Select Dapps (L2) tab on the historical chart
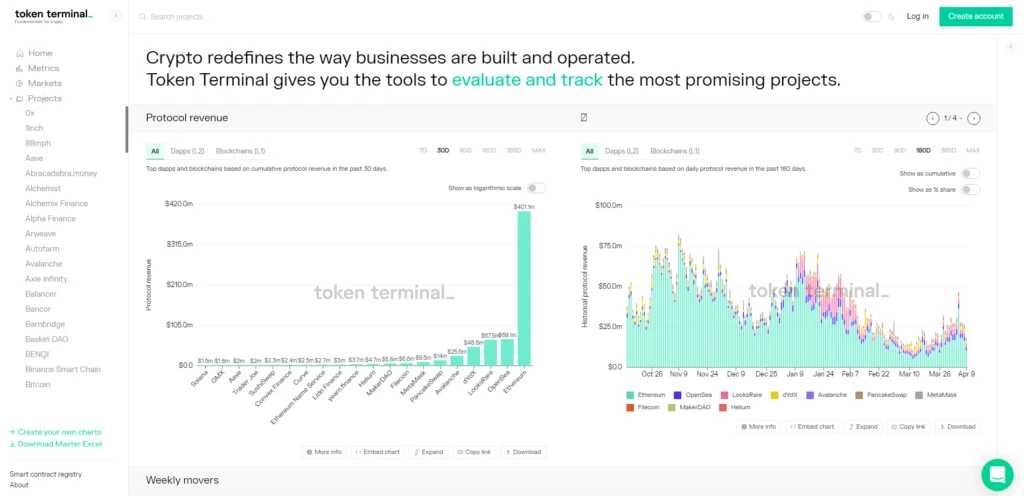1024x496 pixels. pos(622,151)
